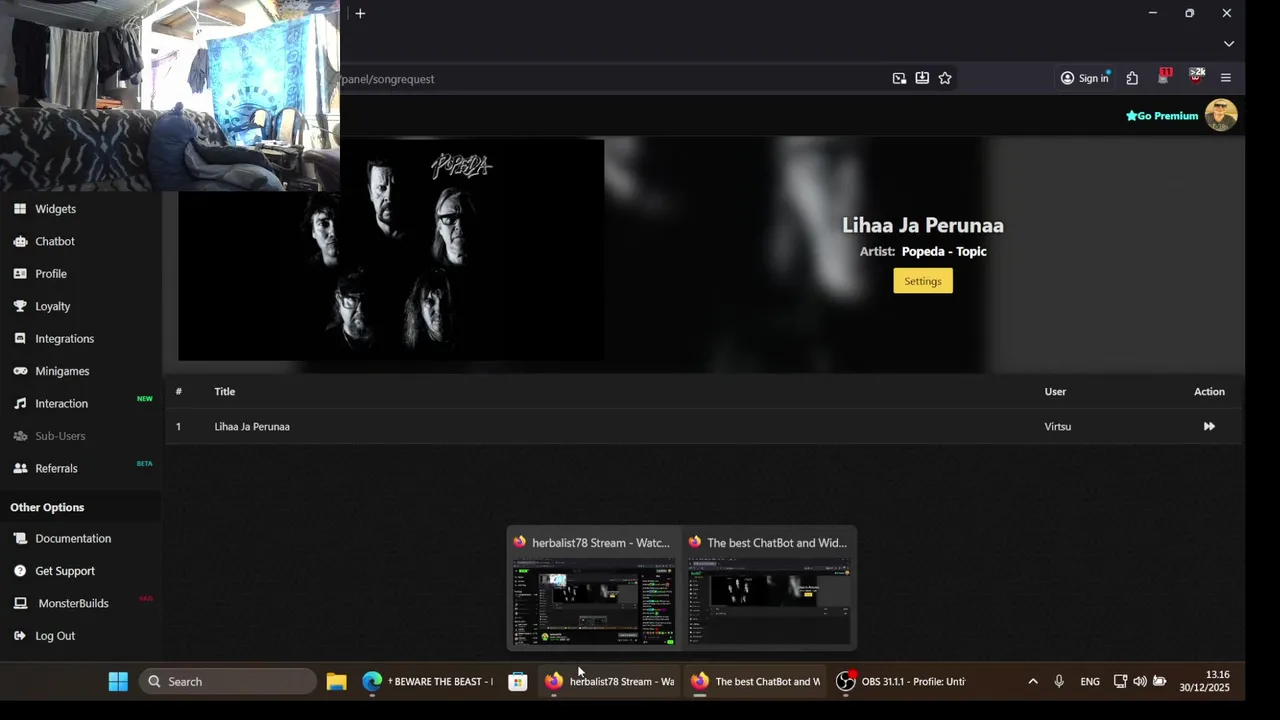Click the Title column header

pos(225,391)
